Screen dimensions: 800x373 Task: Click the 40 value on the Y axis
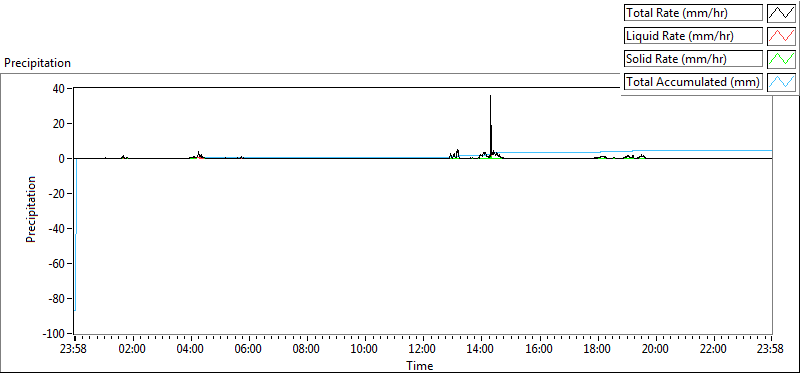pyautogui.click(x=59, y=89)
